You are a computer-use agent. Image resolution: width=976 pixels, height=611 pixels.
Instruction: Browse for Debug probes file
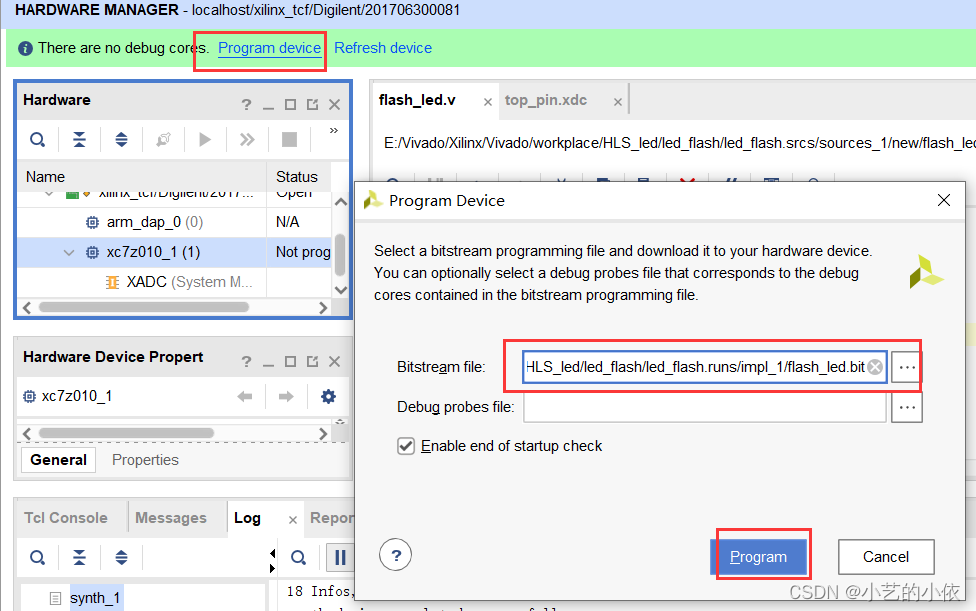tap(907, 408)
